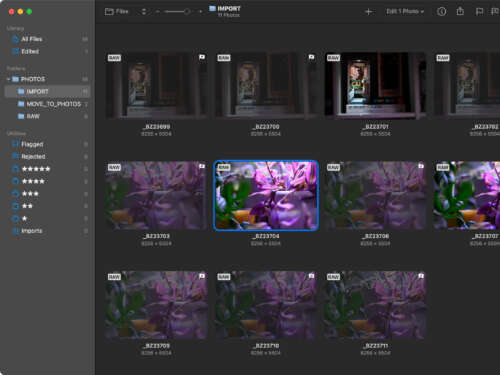Select flower thumbnail _BZ23711
Image resolution: width=500 pixels, height=375 pixels.
[x=375, y=305]
